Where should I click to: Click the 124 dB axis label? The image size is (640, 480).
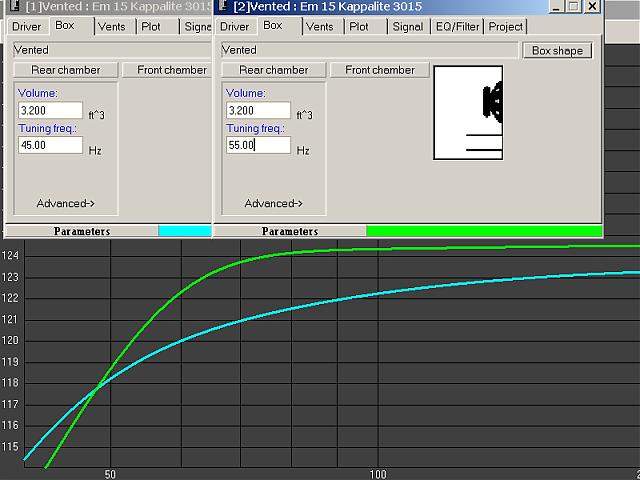[x=10, y=256]
